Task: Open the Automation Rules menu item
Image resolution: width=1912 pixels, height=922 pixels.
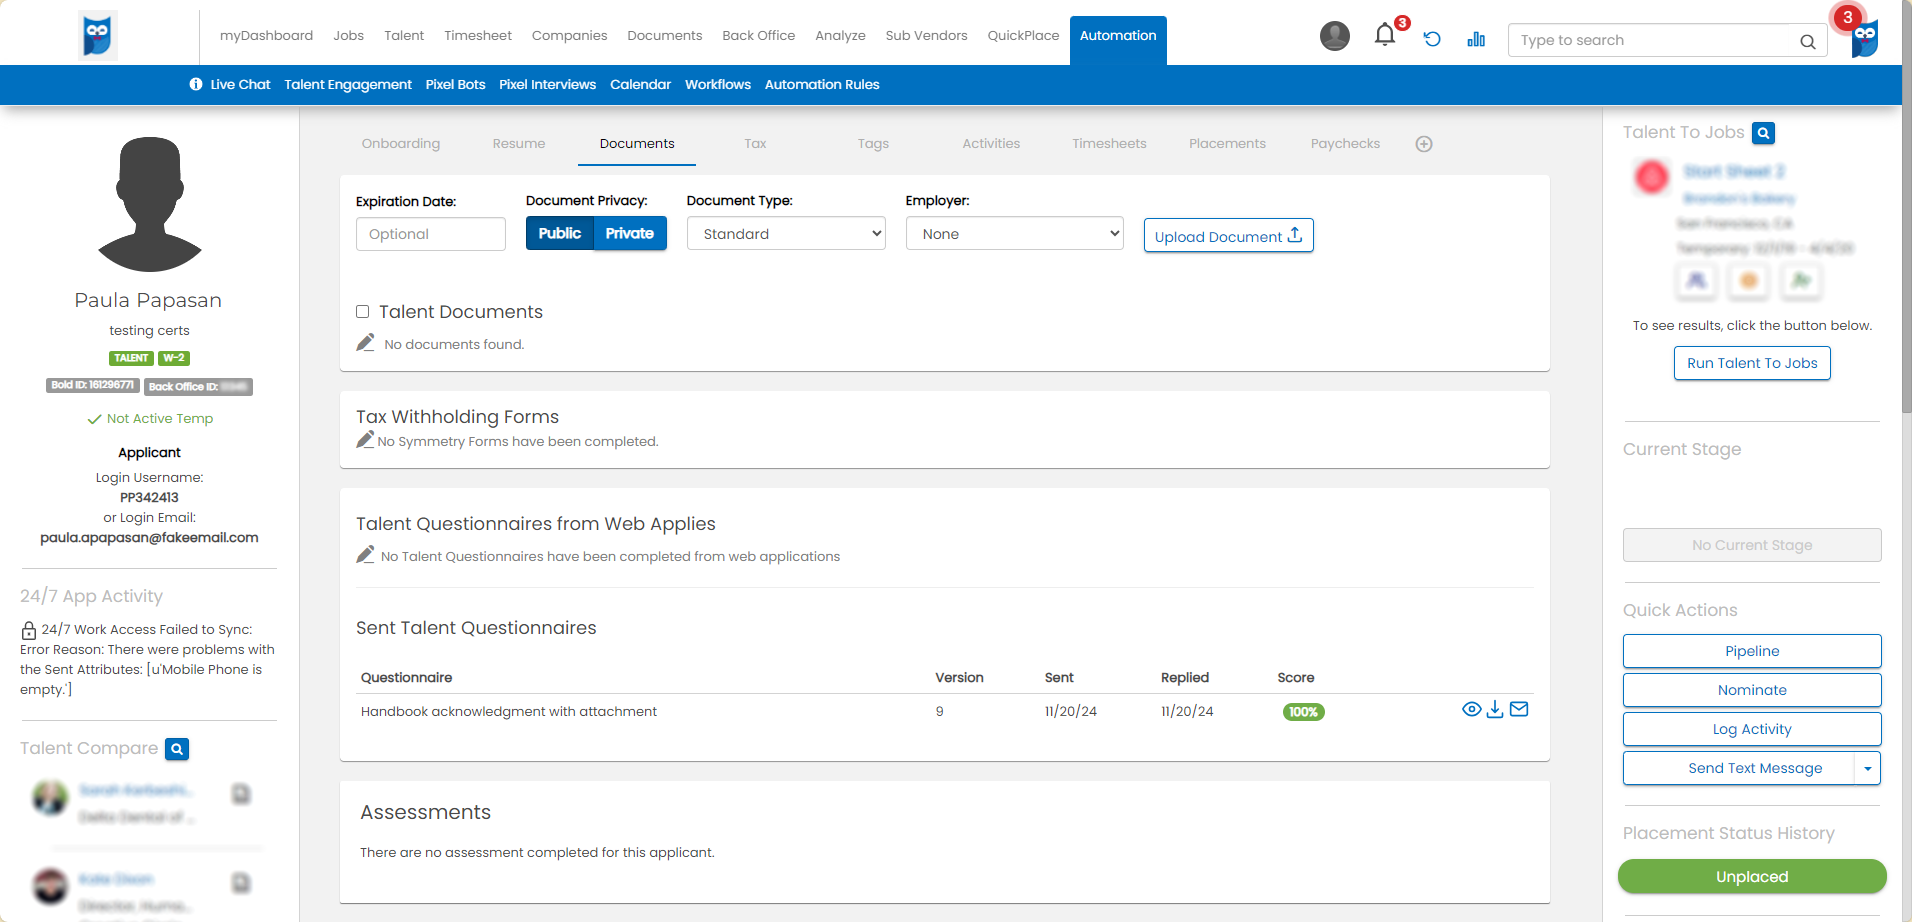Action: click(822, 85)
